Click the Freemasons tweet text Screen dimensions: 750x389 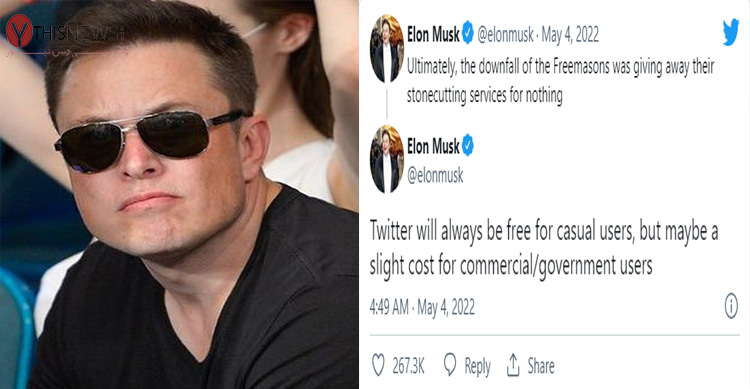click(x=560, y=81)
